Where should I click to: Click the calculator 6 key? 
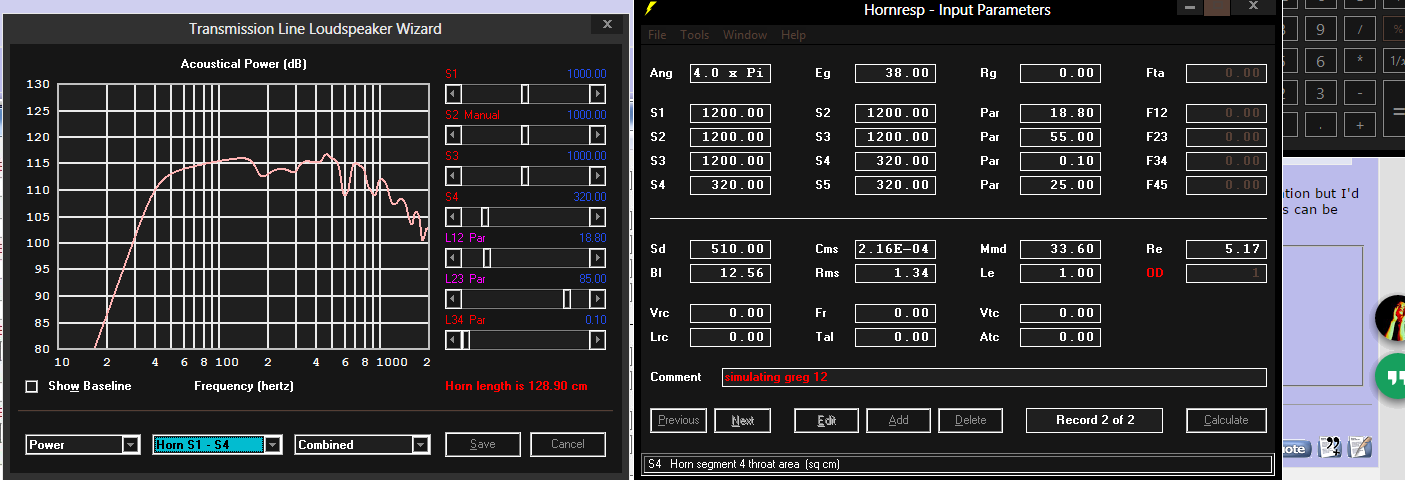(x=1321, y=62)
